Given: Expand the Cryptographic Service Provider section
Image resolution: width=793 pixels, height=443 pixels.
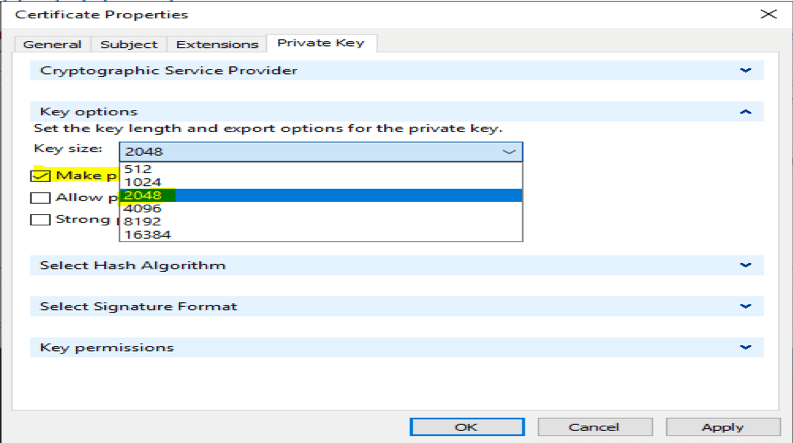Looking at the screenshot, I should pyautogui.click(x=744, y=71).
